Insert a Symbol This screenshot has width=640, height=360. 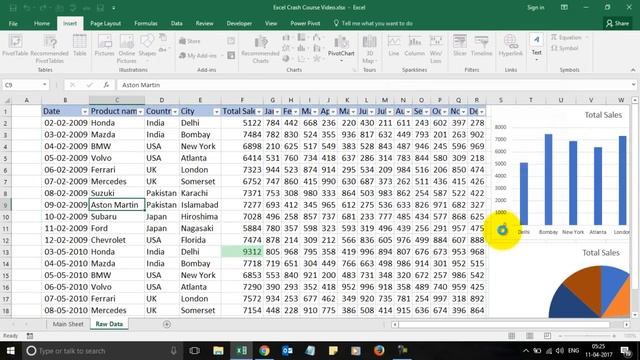point(564,48)
